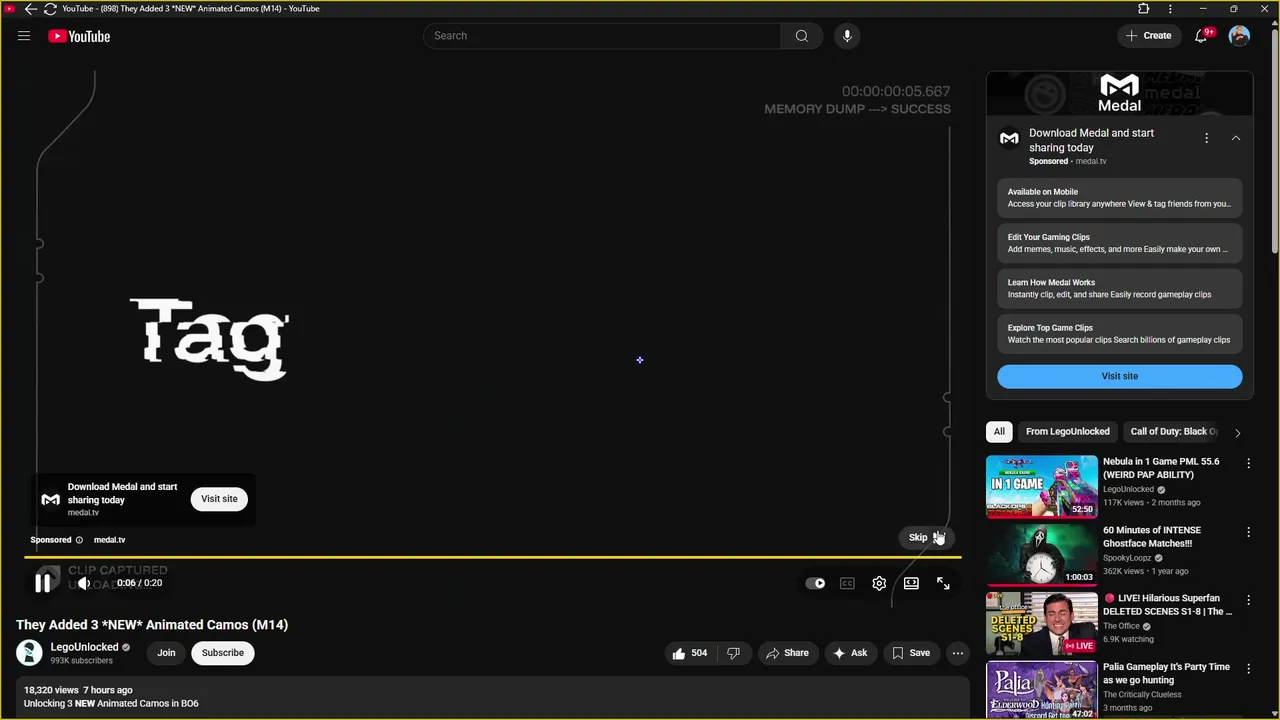Focus the YouTube search field
The height and width of the screenshot is (720, 1280).
click(602, 36)
